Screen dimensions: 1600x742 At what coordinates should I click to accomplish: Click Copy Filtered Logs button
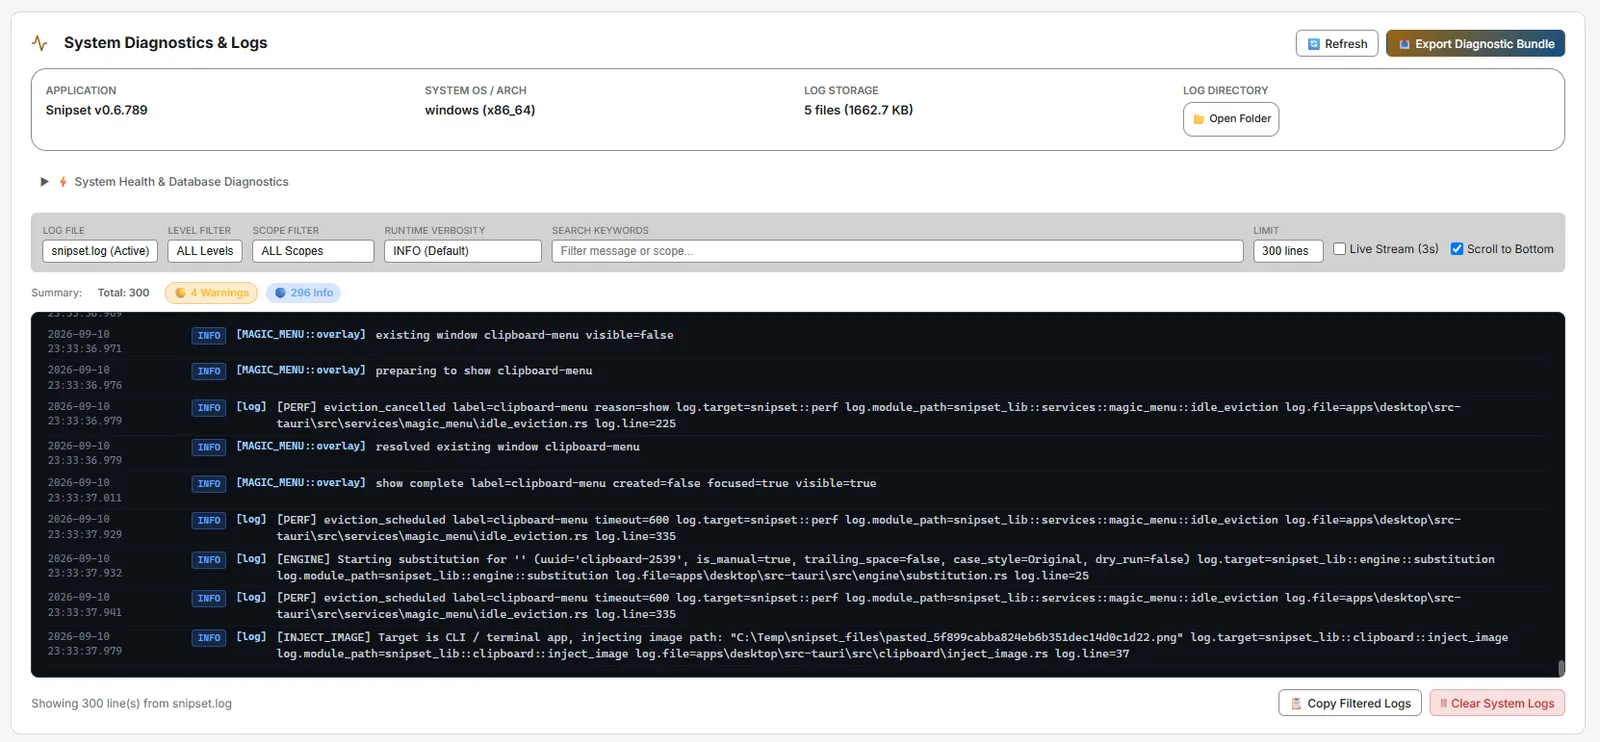click(1350, 703)
